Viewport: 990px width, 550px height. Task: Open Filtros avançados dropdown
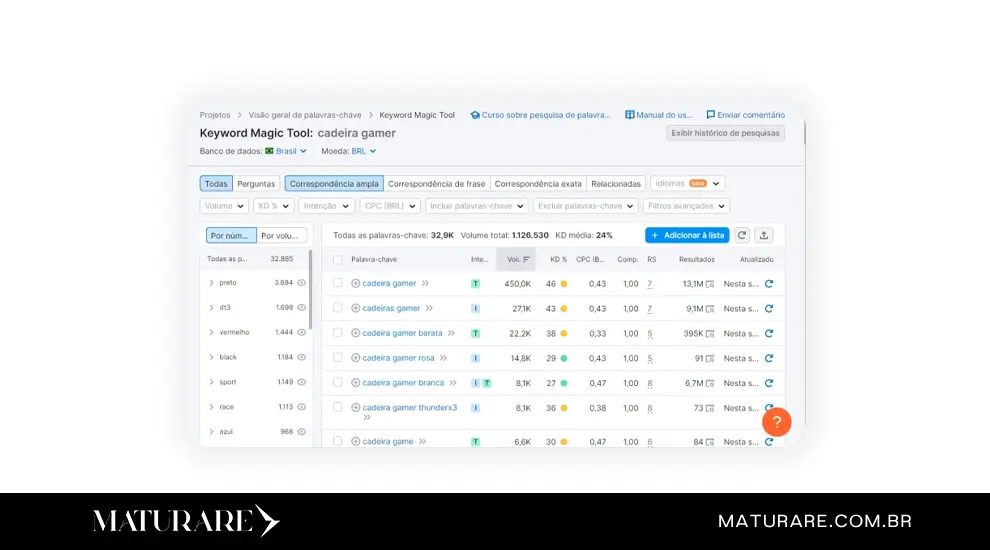[686, 206]
